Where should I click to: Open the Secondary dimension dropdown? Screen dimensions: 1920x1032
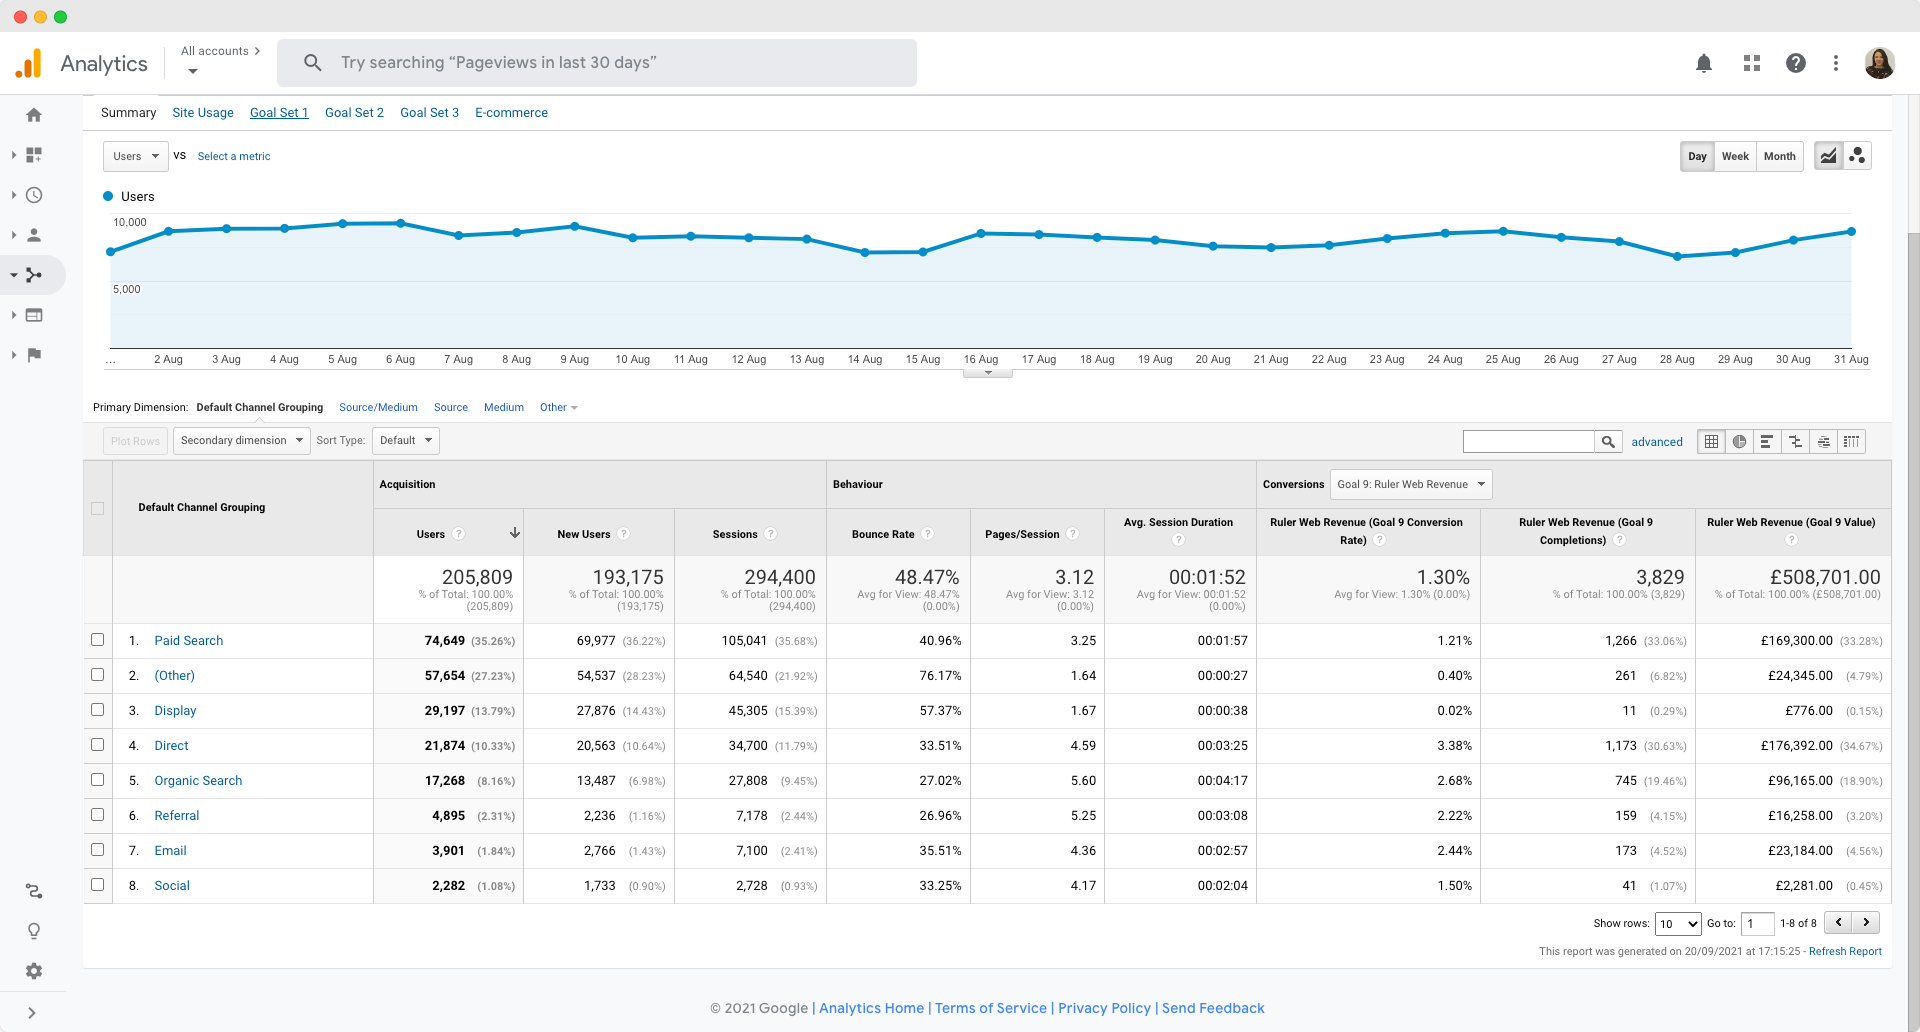(241, 441)
